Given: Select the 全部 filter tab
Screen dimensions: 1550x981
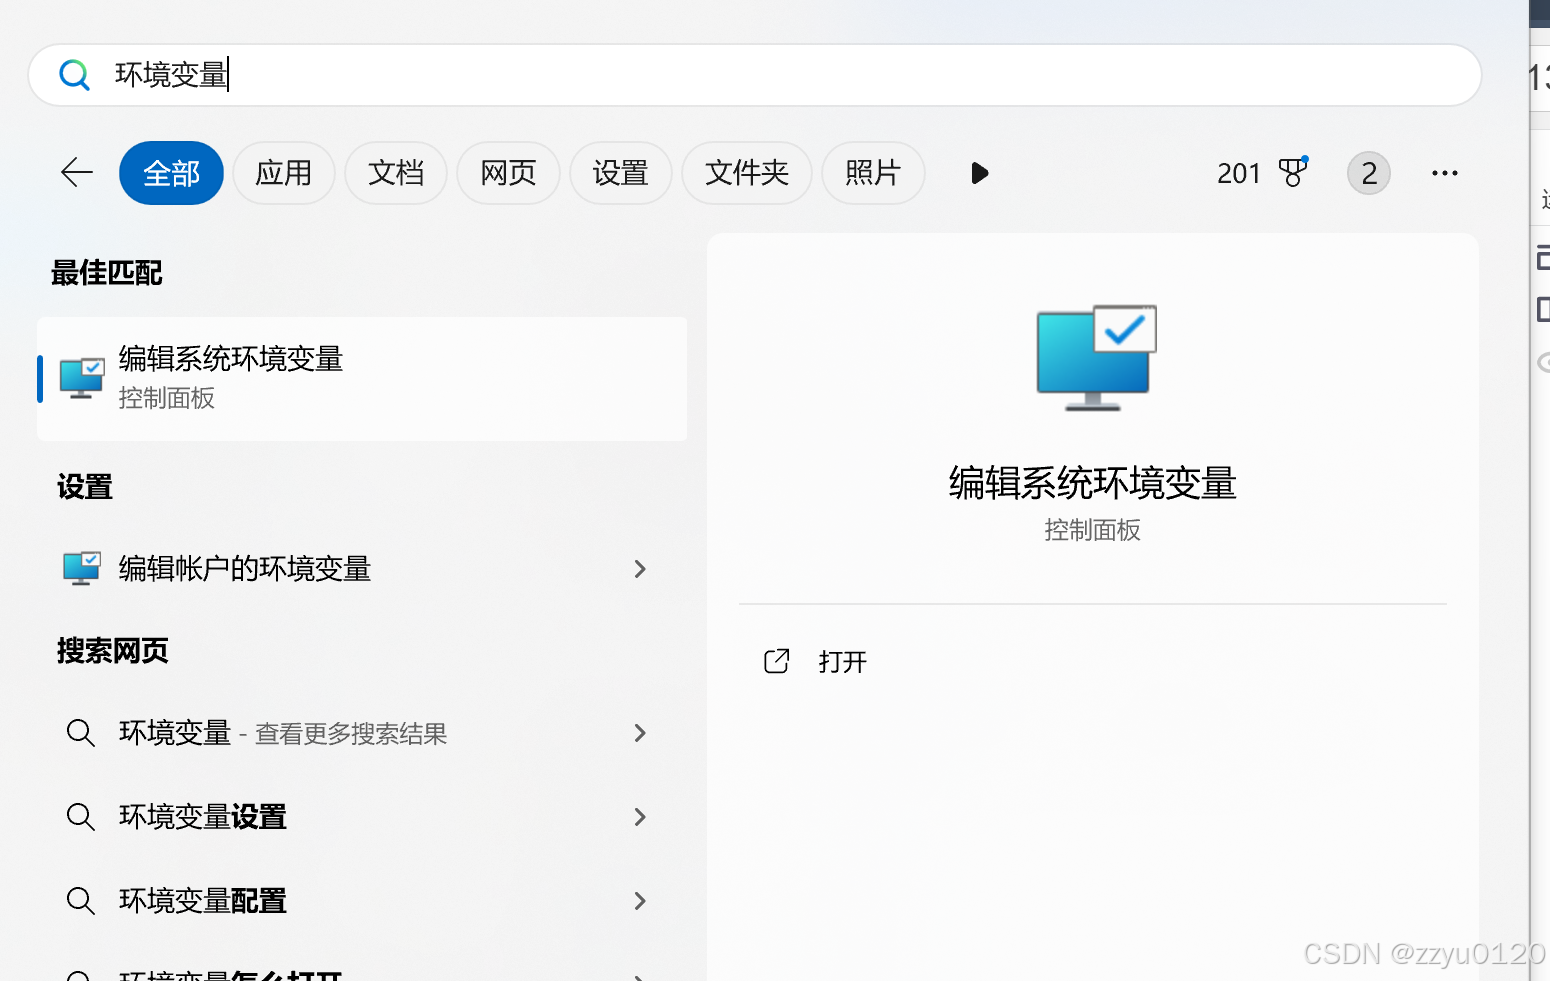Looking at the screenshot, I should (x=171, y=173).
